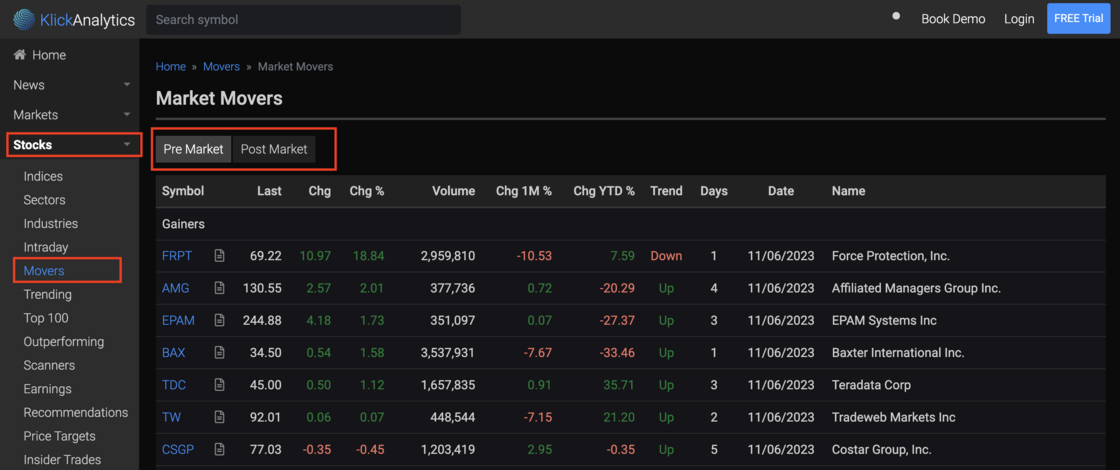
Task: Click the Book Demo link
Action: point(953,19)
